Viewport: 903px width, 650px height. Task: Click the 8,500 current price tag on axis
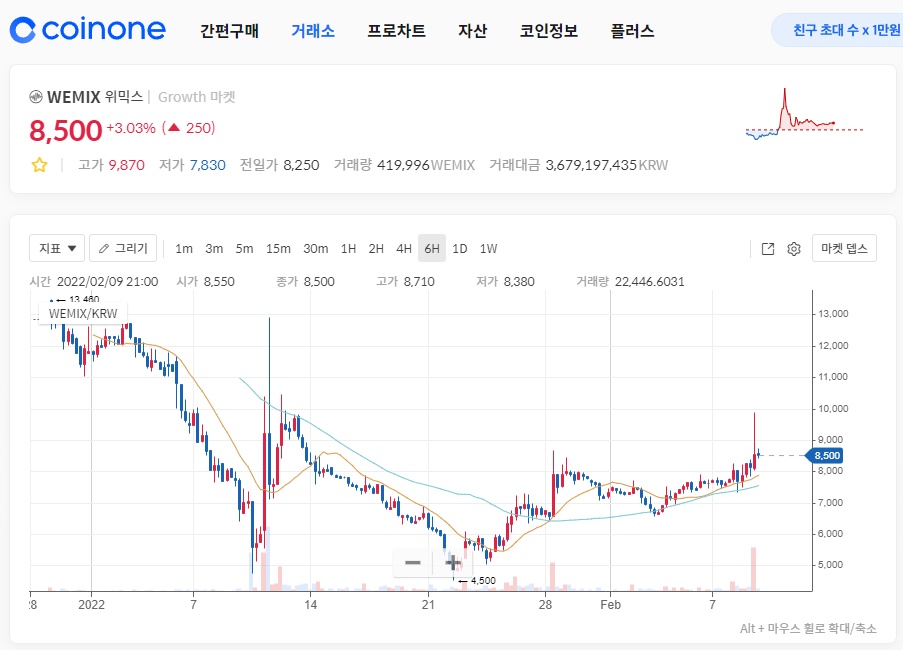(824, 455)
